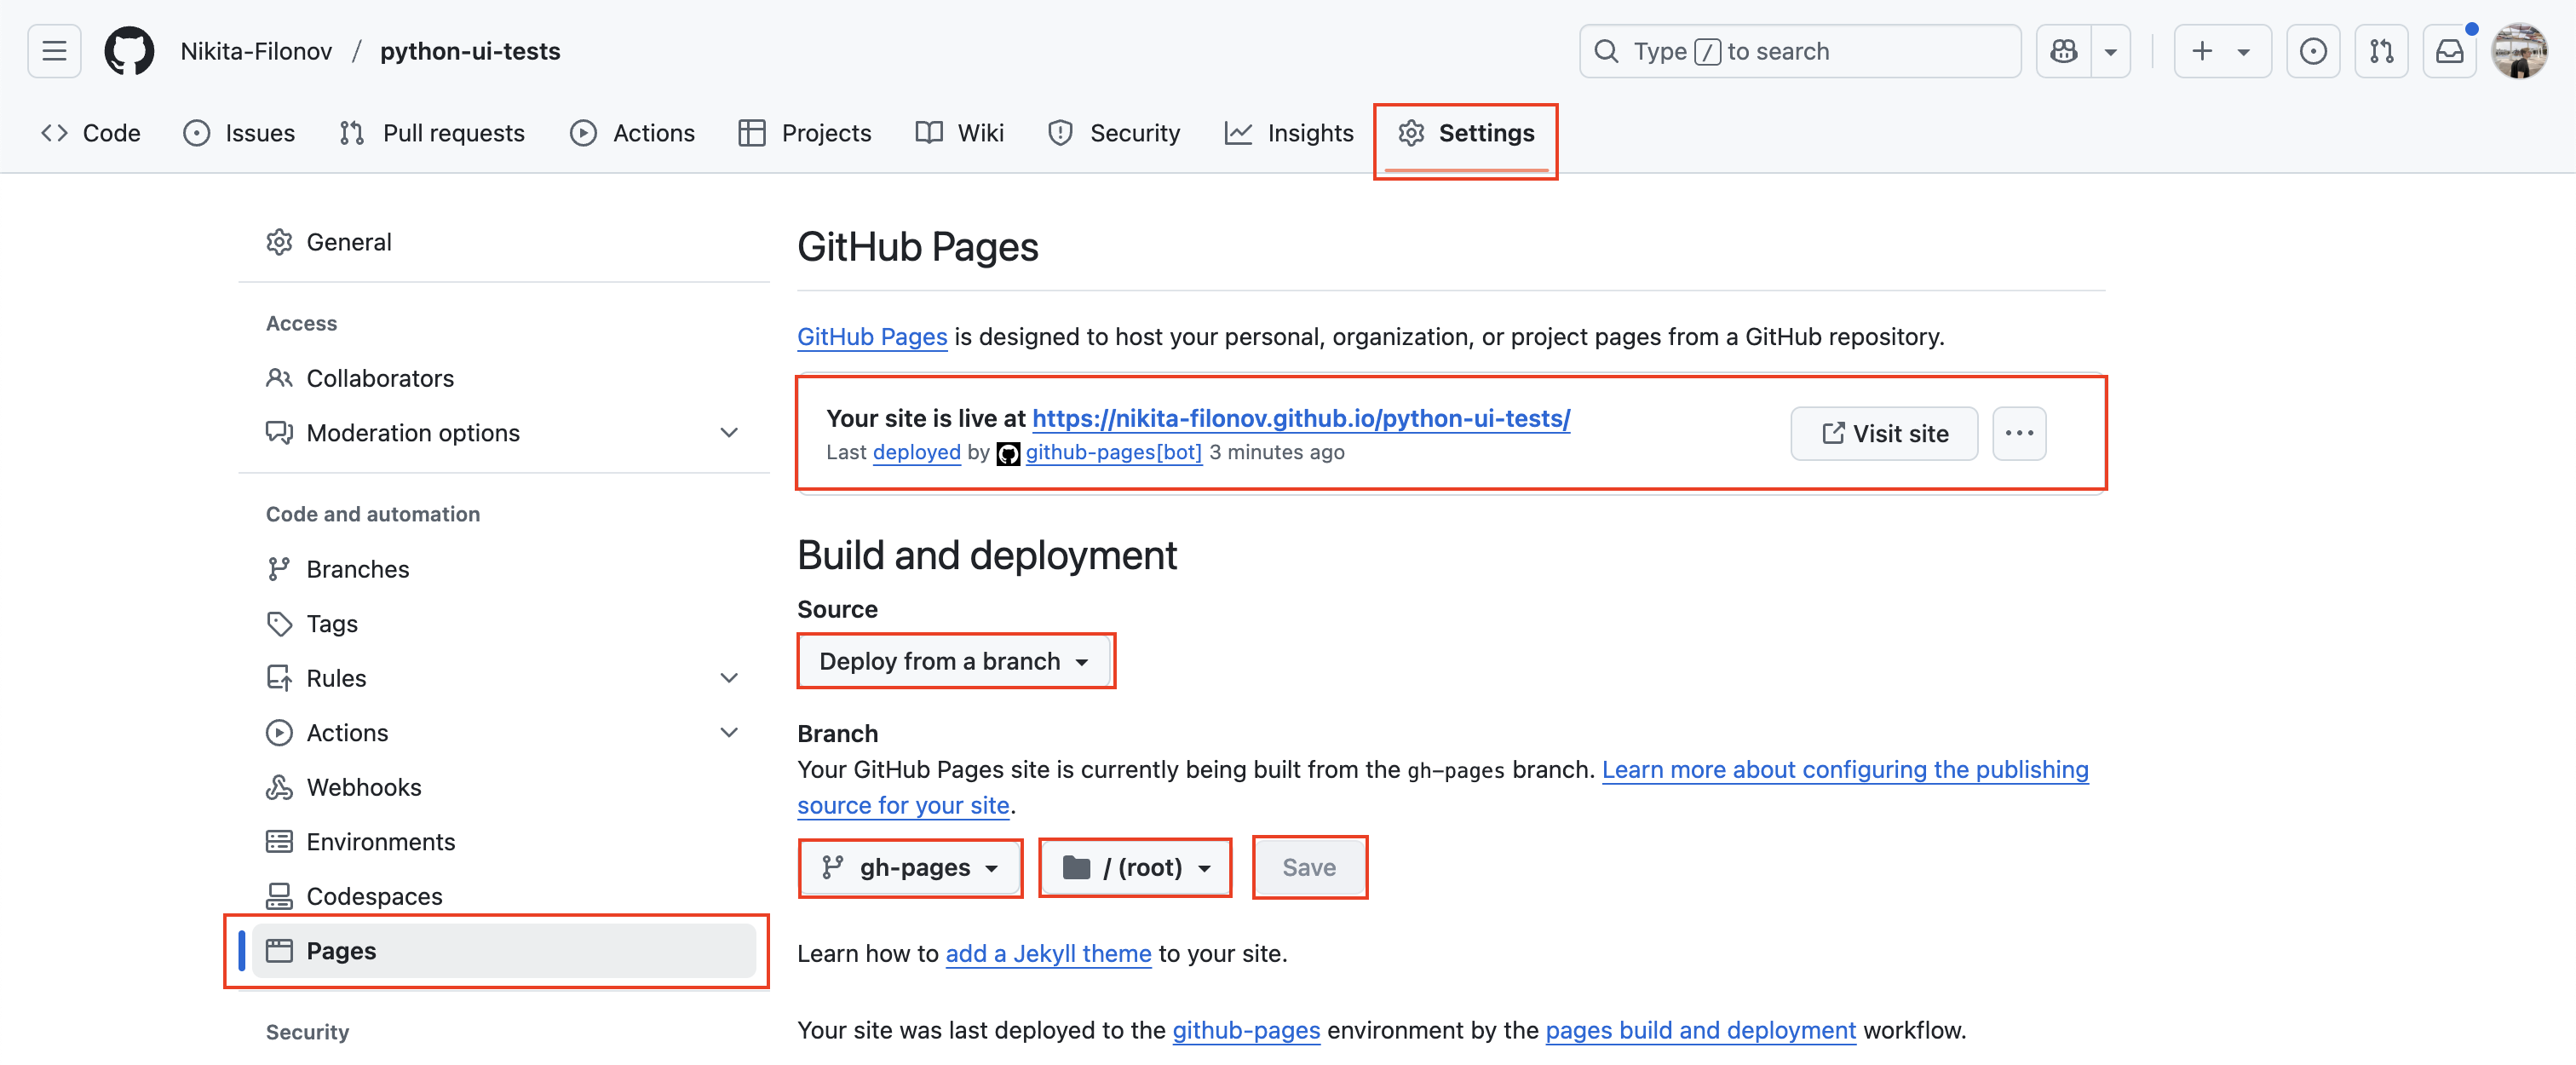
Task: Open the github-pages environment link
Action: point(1246,1031)
